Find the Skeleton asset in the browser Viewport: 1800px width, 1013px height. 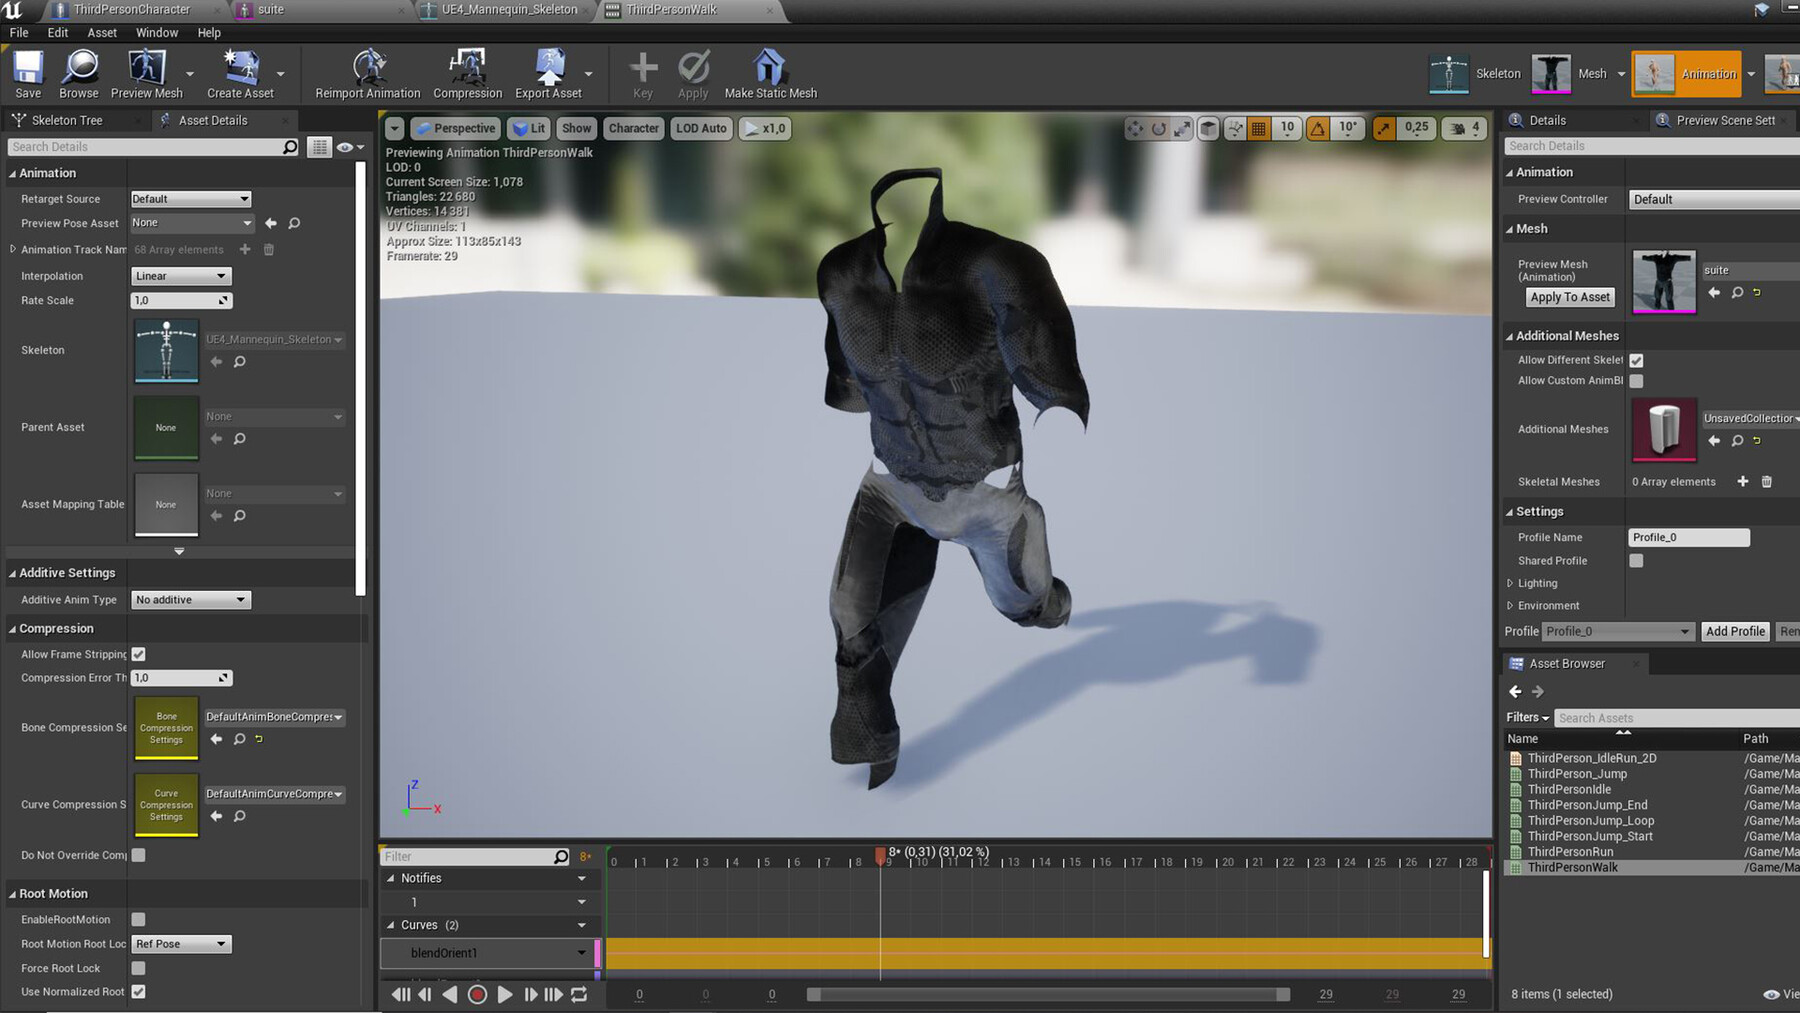coord(240,362)
